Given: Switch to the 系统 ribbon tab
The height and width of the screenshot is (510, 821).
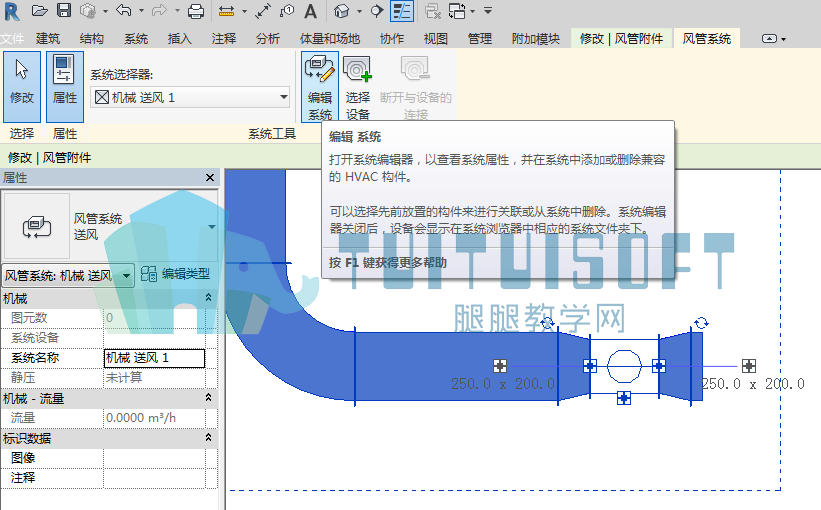Looking at the screenshot, I should tap(136, 39).
